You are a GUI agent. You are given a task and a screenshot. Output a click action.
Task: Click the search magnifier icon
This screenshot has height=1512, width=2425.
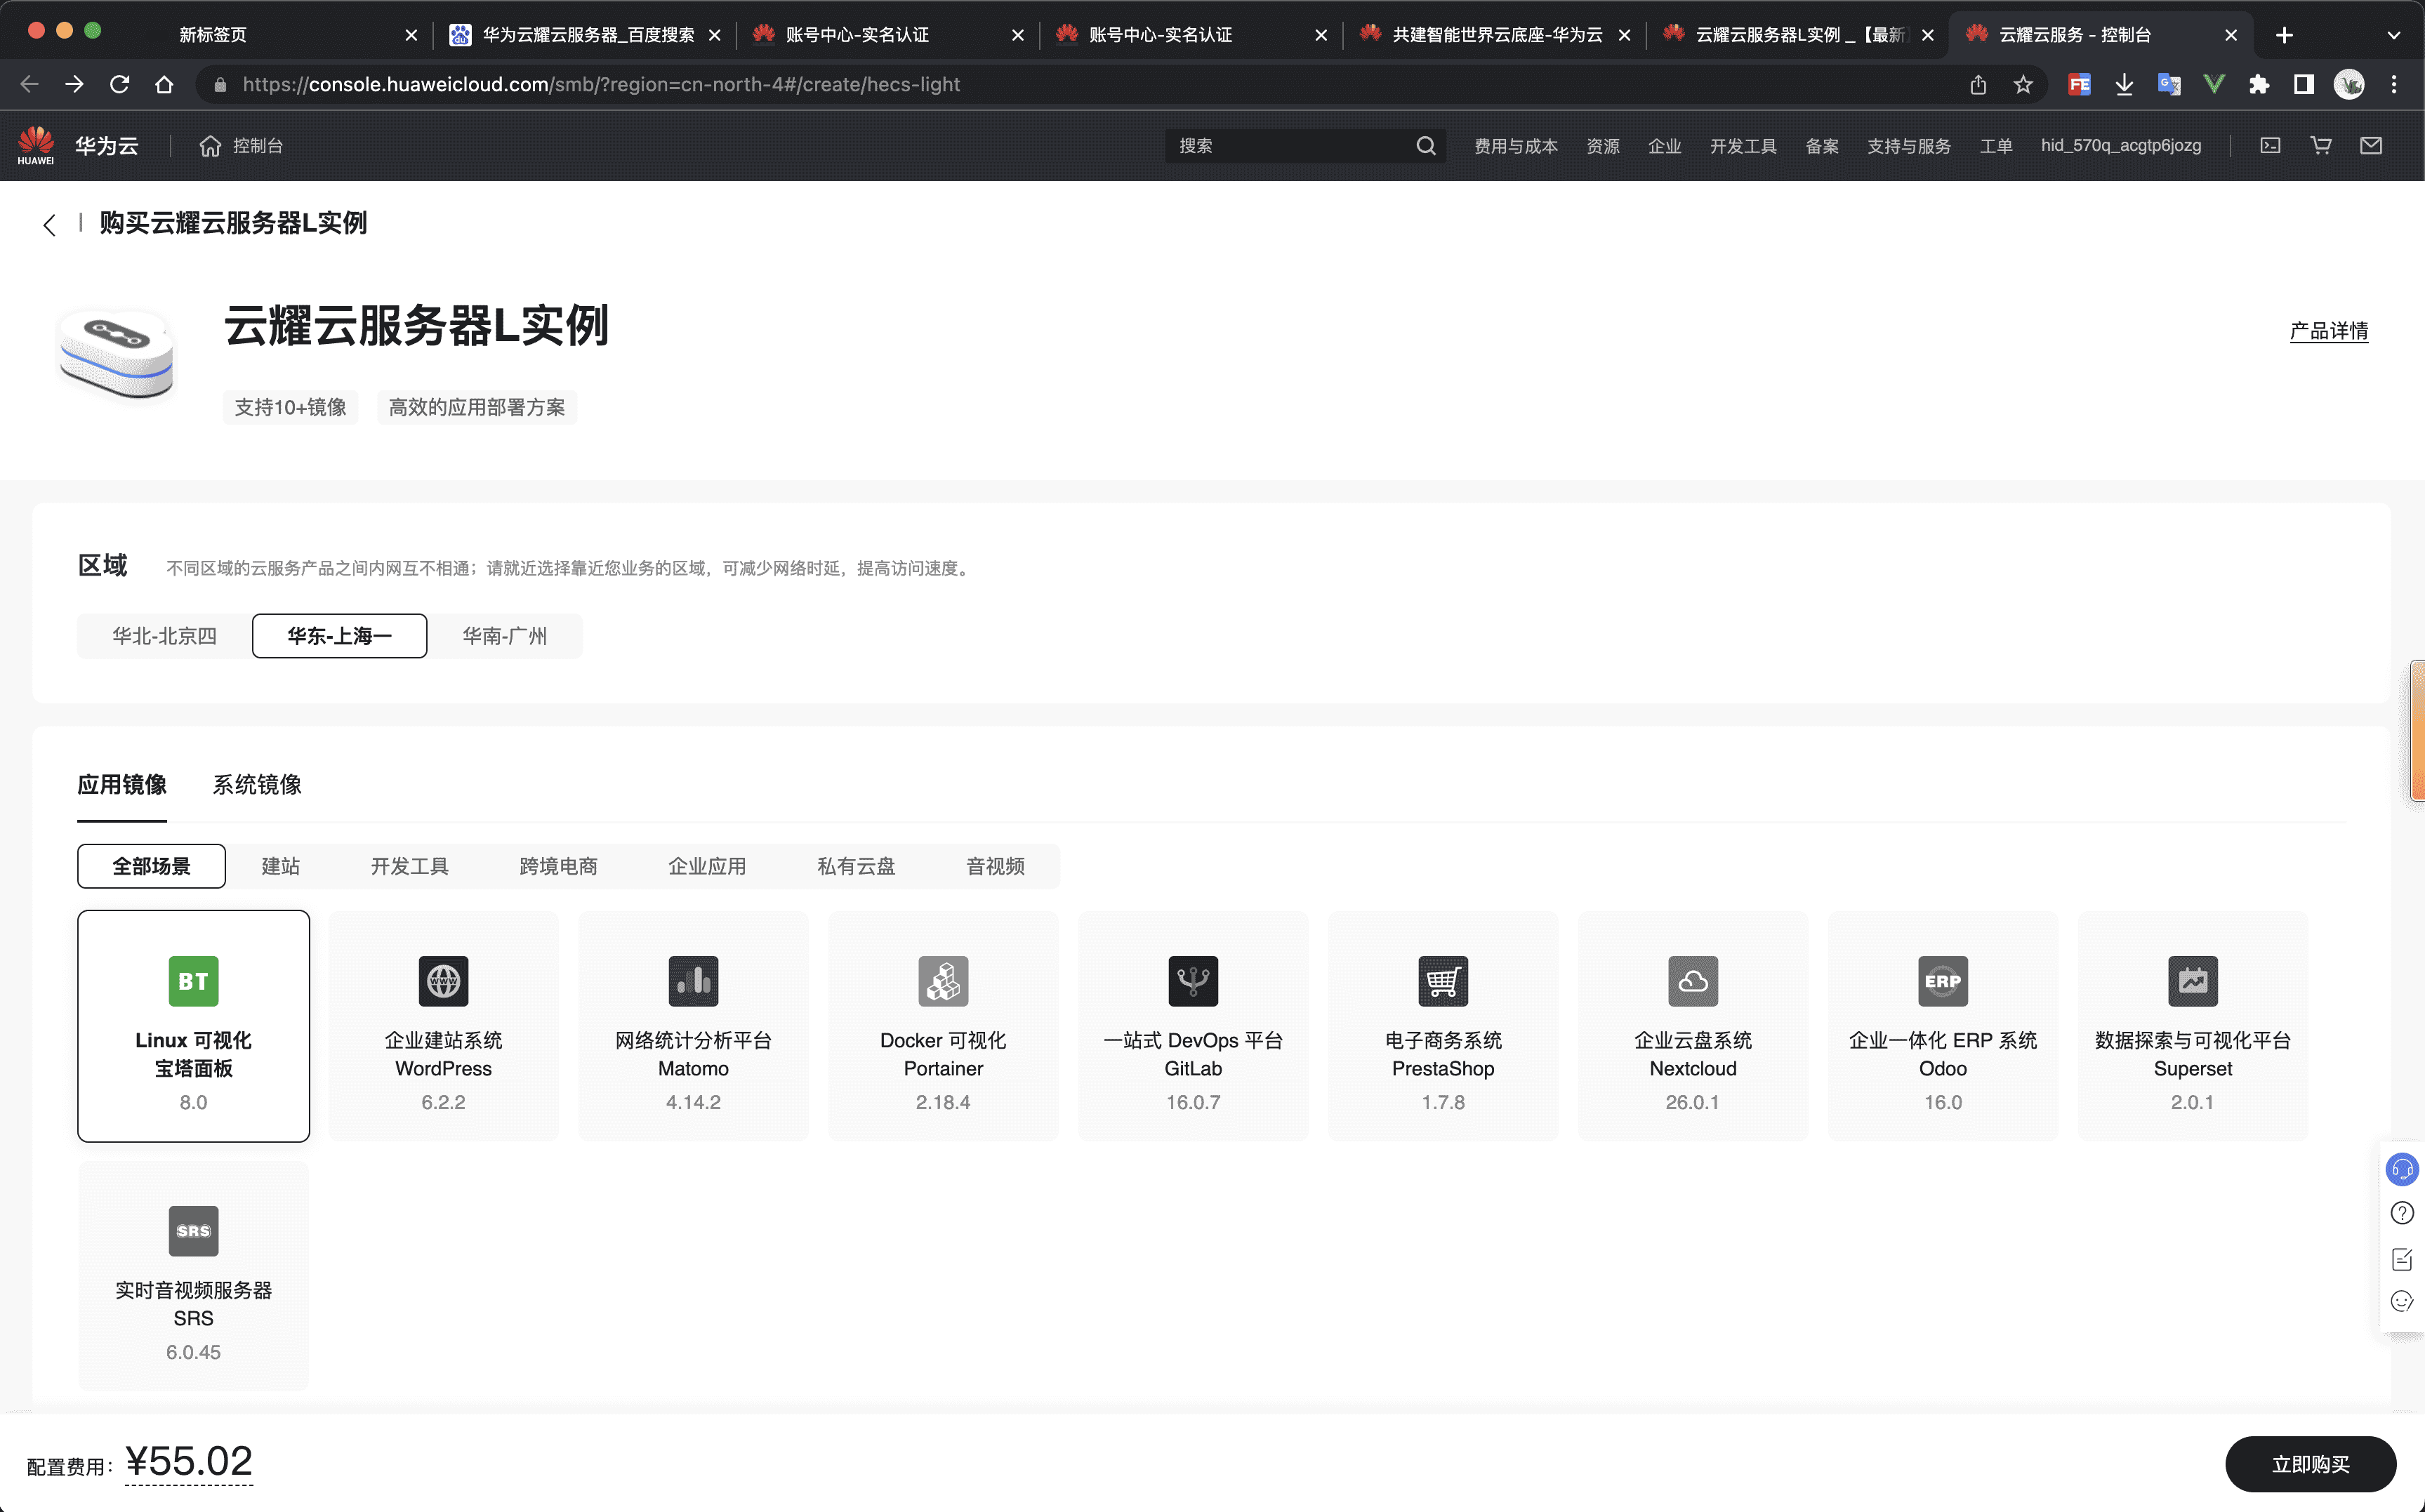[1426, 145]
